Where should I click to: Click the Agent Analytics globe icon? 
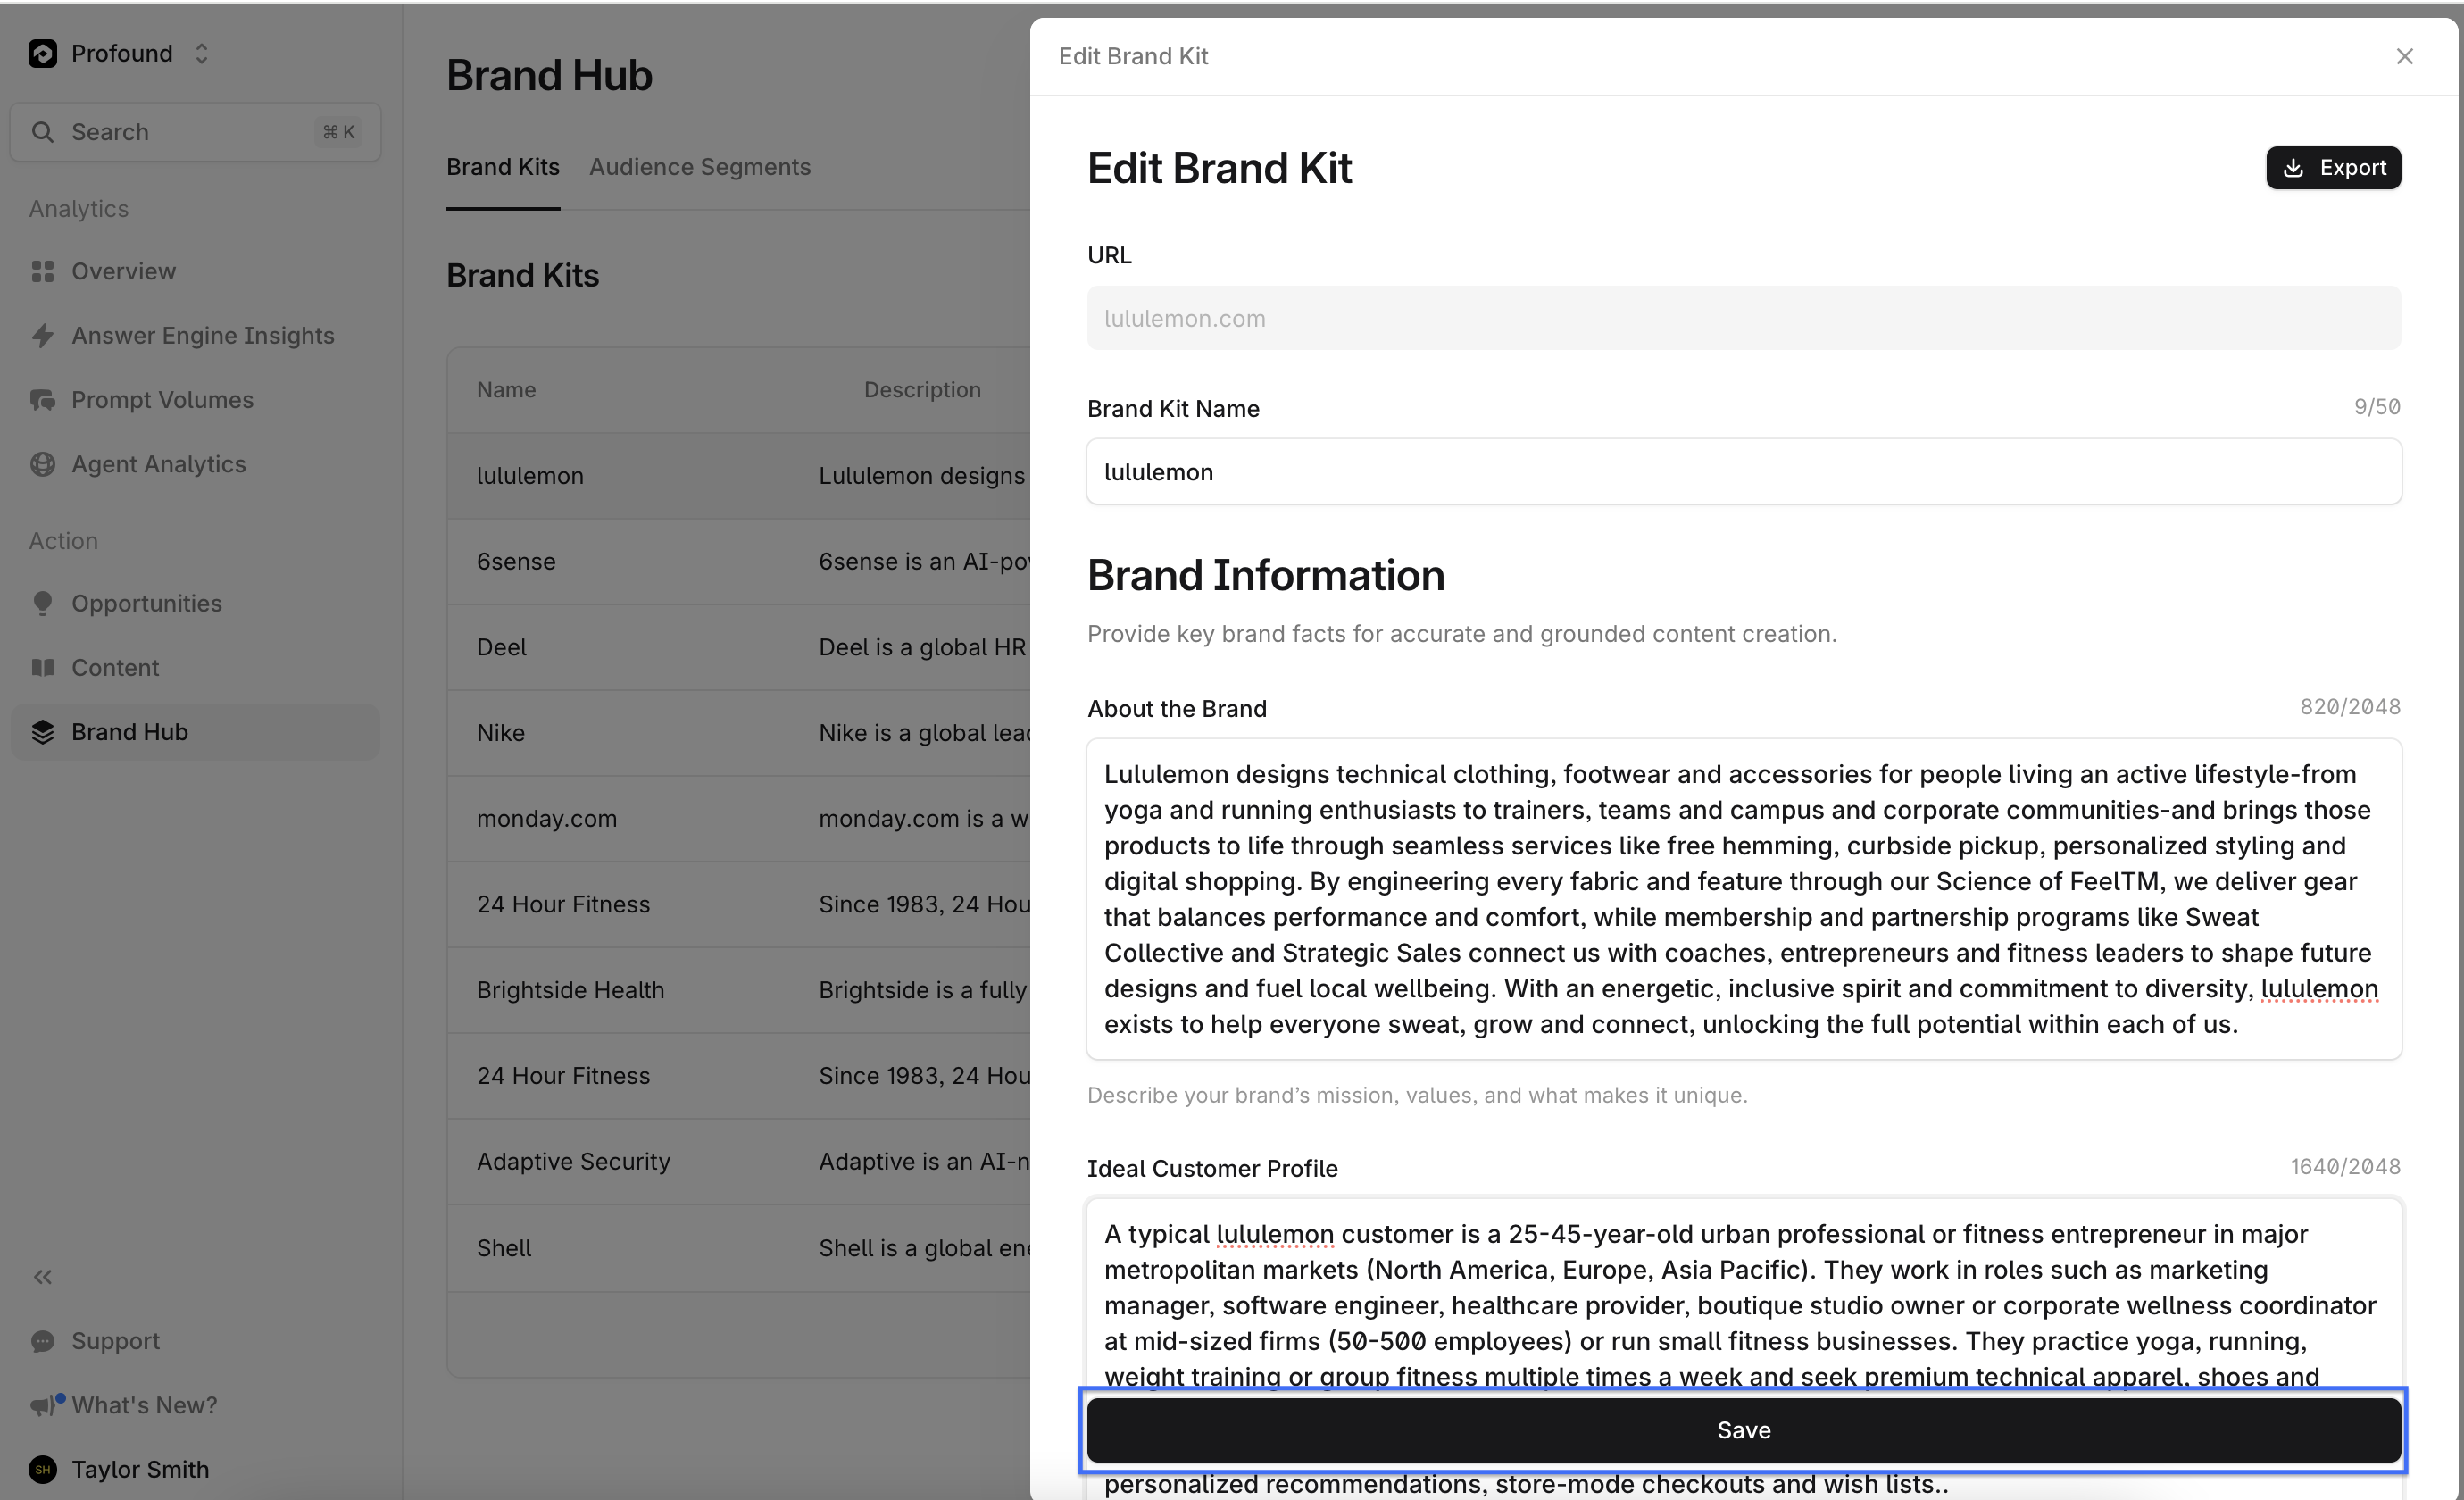point(42,464)
